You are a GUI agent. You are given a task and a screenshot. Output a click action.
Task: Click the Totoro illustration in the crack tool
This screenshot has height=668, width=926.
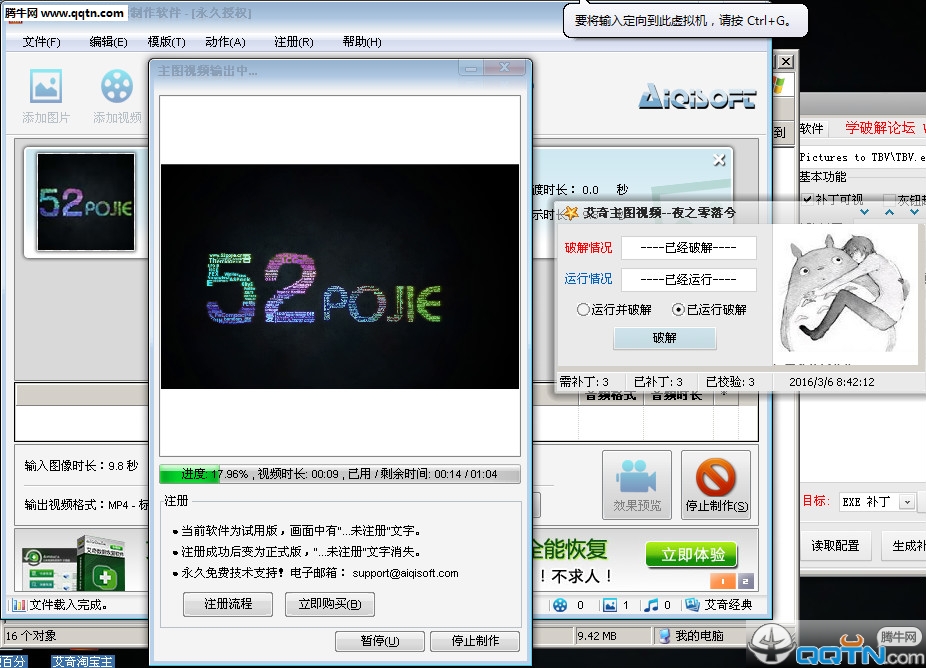[846, 293]
